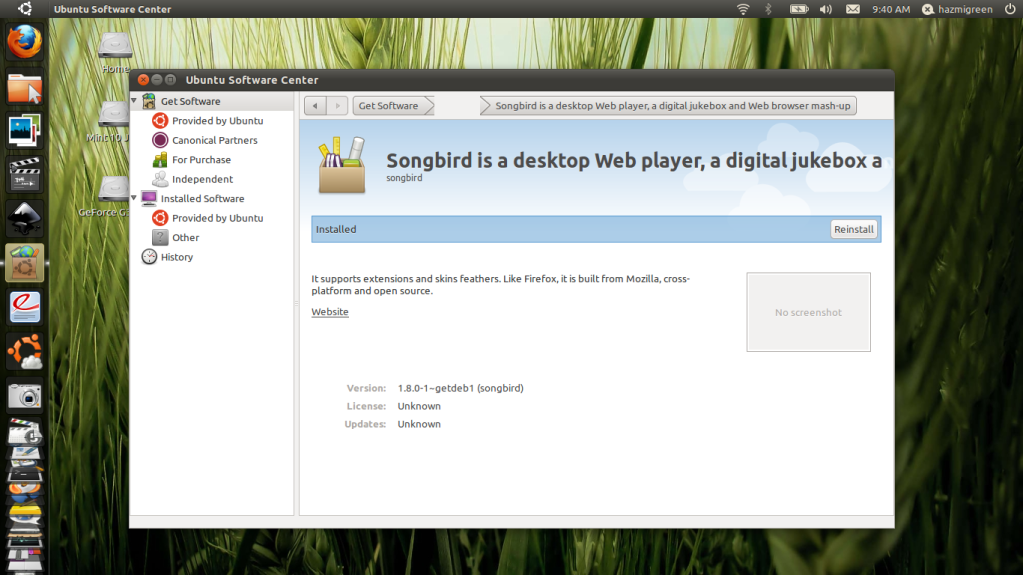This screenshot has height=575, width=1023.
Task: Click the 'songbird' package name subtitle
Action: coord(404,178)
